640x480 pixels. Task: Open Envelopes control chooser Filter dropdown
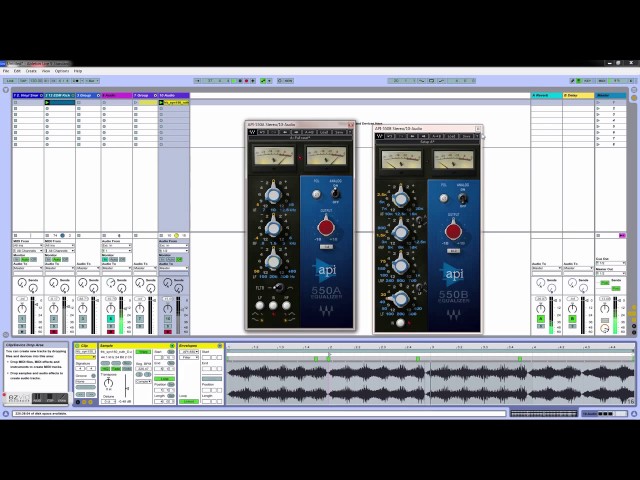[189, 358]
